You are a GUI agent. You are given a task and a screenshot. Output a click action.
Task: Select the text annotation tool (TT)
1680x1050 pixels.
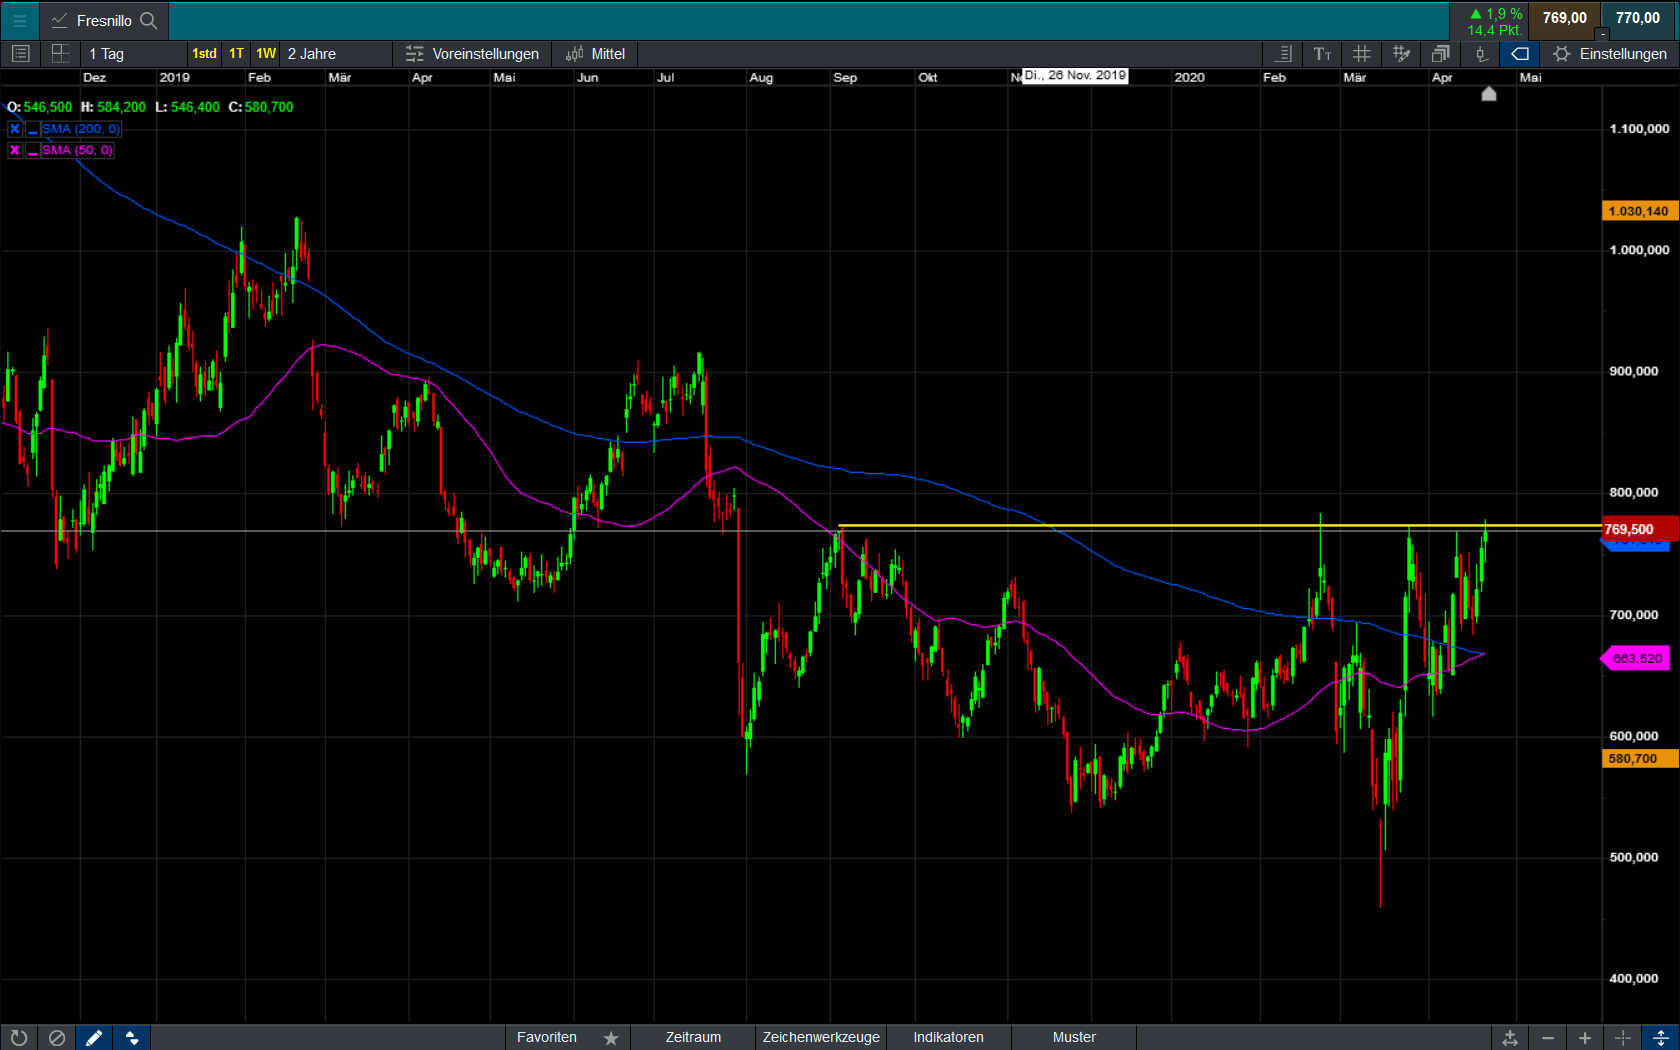coord(1322,54)
